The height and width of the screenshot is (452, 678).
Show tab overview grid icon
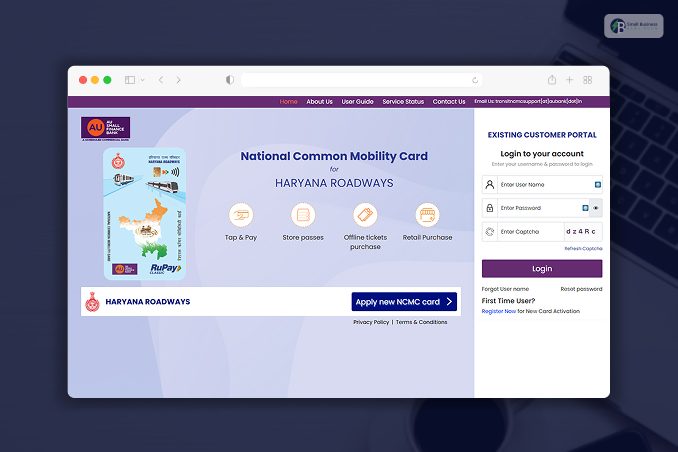click(x=587, y=80)
